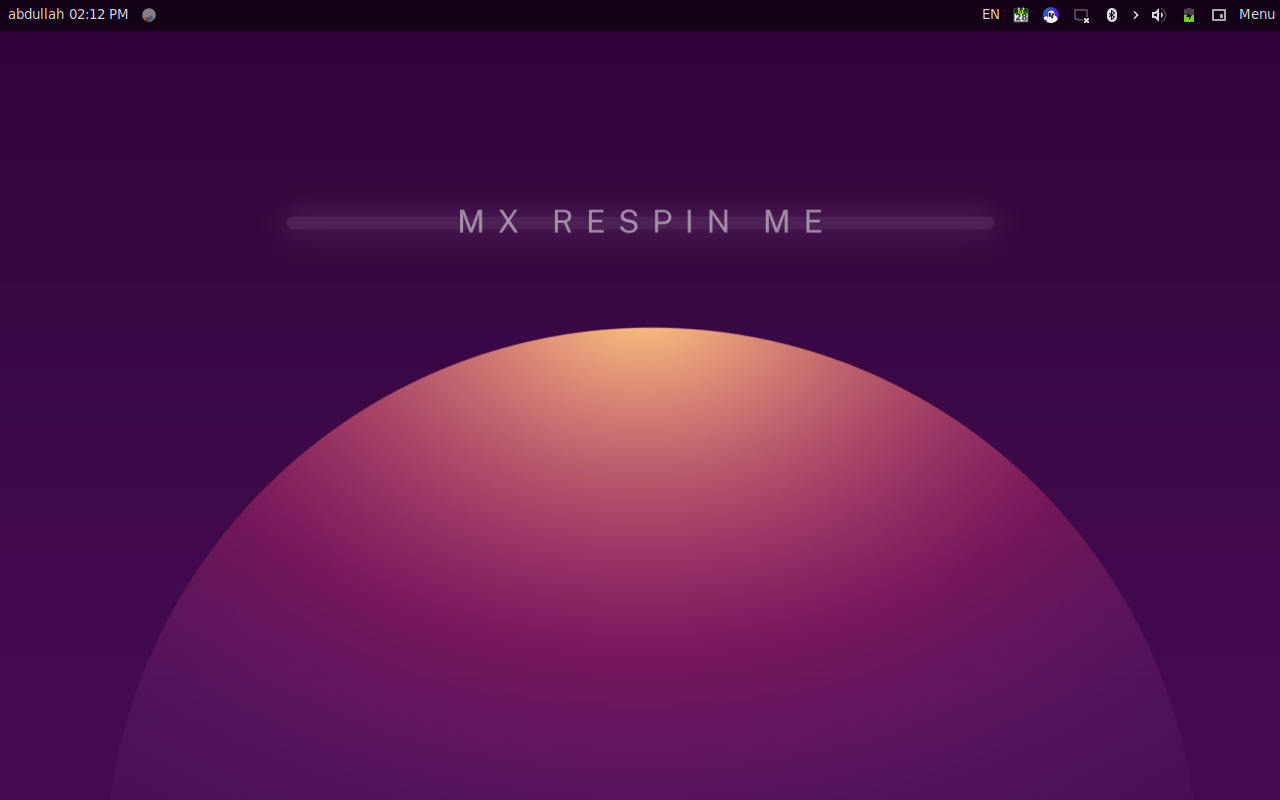Open the calendar icon showing 28
This screenshot has width=1280, height=800.
coord(1020,15)
